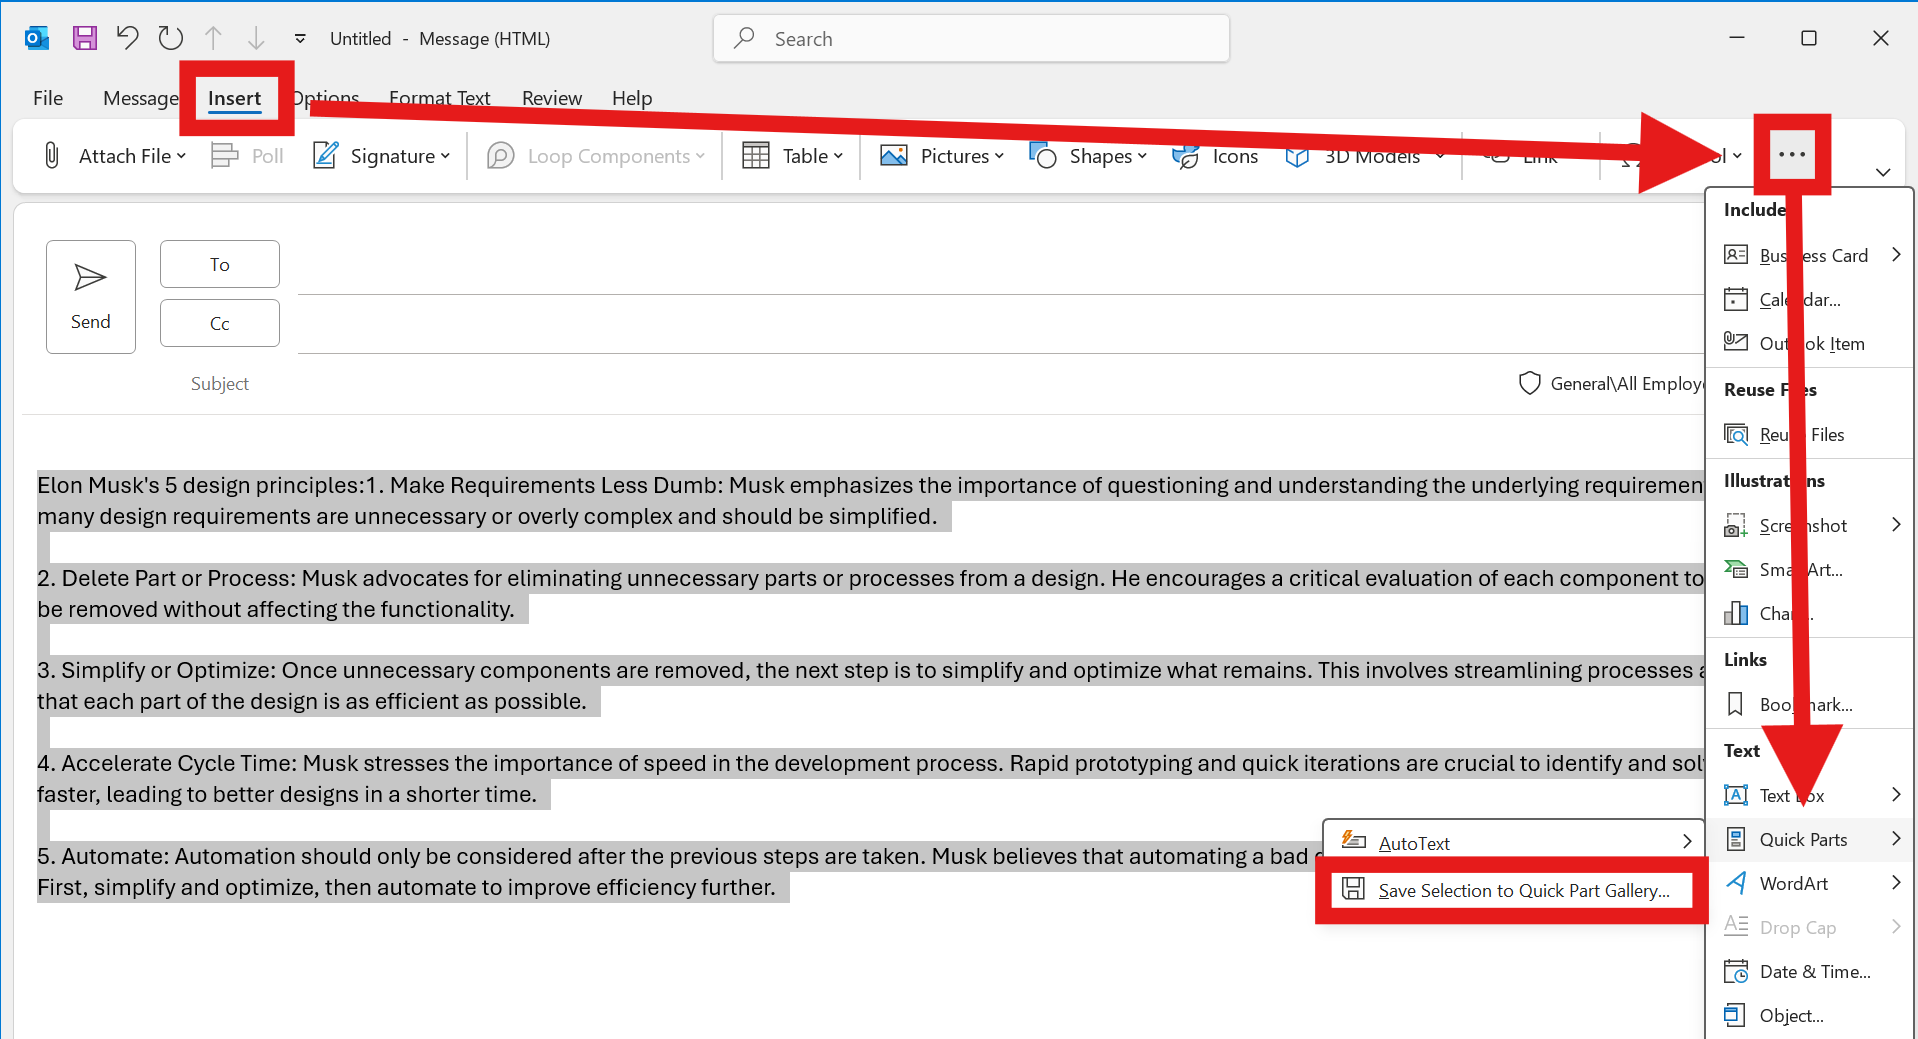Choose Bookmark... under Links
Screen dimensions: 1918x1039
coord(1810,704)
